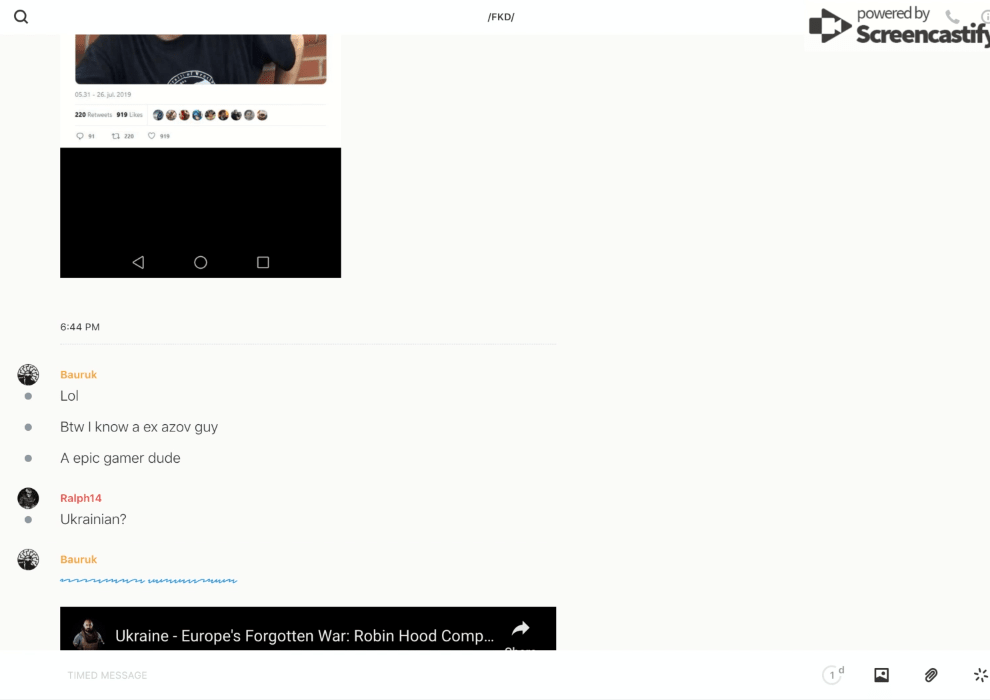Send a ping with the starburst icon
990x700 pixels.
tap(980, 675)
